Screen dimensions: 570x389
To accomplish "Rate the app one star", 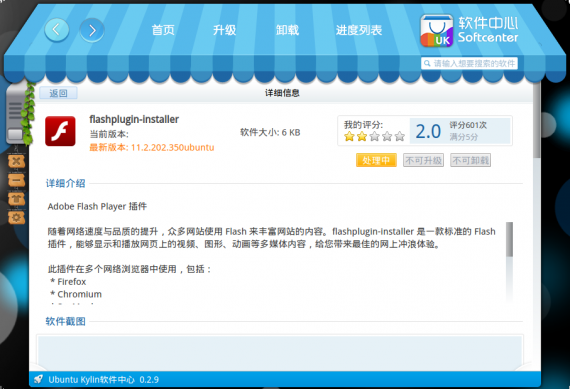I will pos(349,137).
